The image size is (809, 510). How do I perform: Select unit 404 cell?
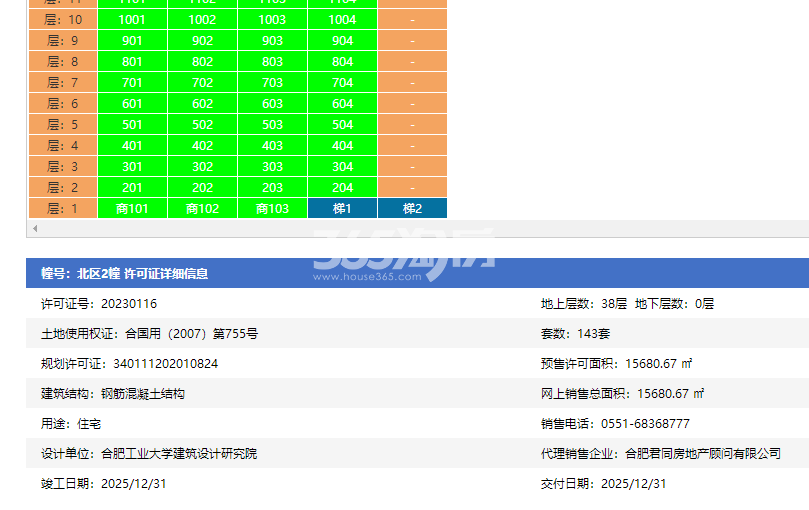(343, 146)
